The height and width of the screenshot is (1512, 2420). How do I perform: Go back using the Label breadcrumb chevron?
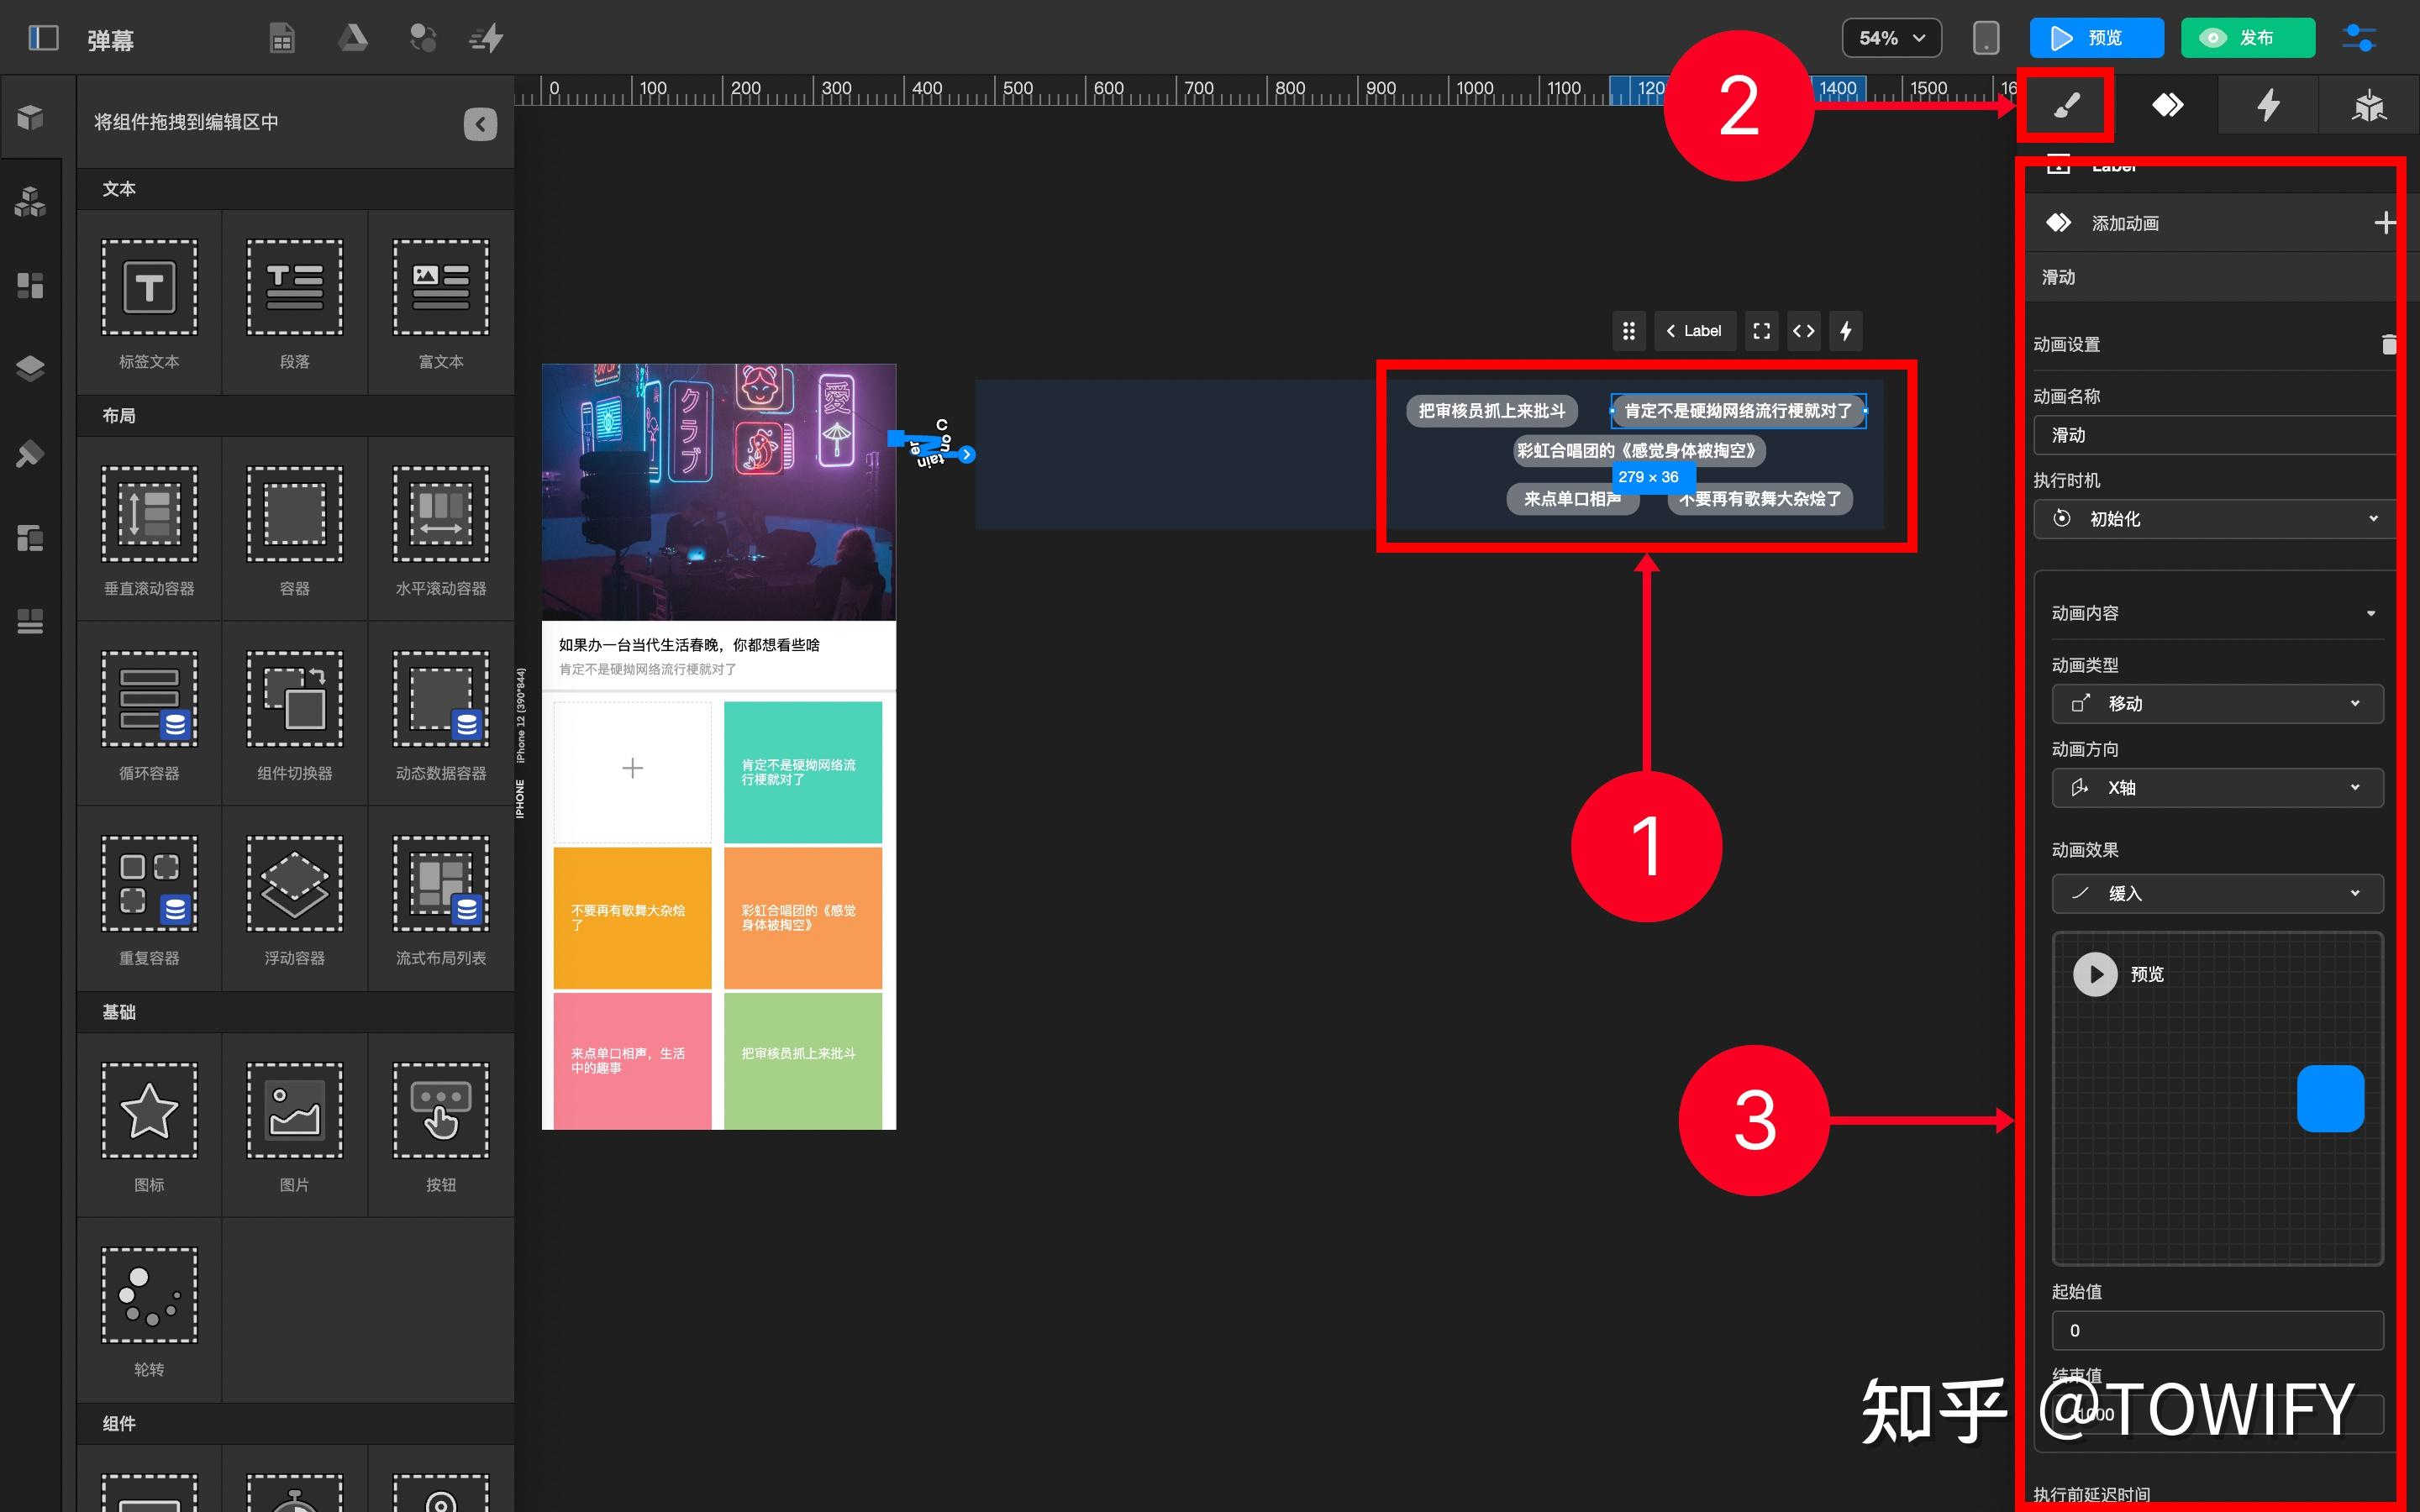[1671, 331]
